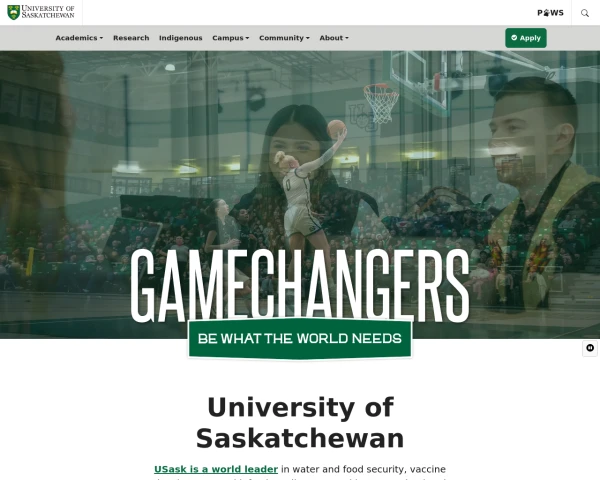The image size is (600, 480).
Task: Click the caret arrow beside Academics
Action: [101, 38]
